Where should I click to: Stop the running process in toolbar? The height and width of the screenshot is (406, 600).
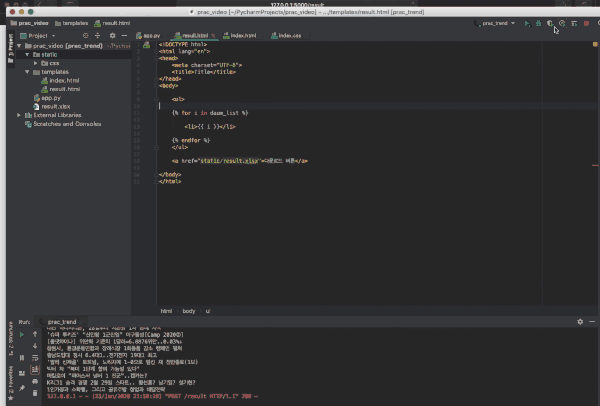(586, 22)
